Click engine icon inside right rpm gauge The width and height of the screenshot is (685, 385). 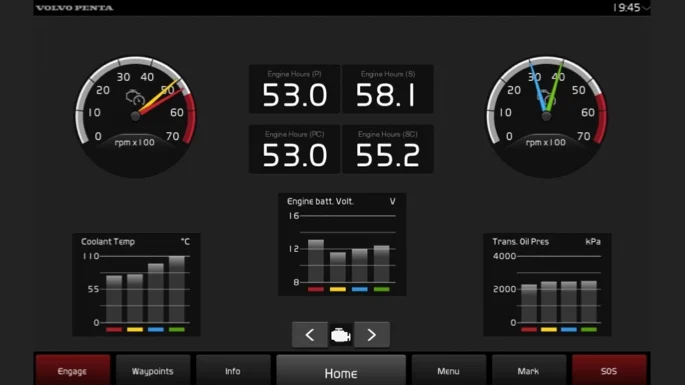point(546,97)
